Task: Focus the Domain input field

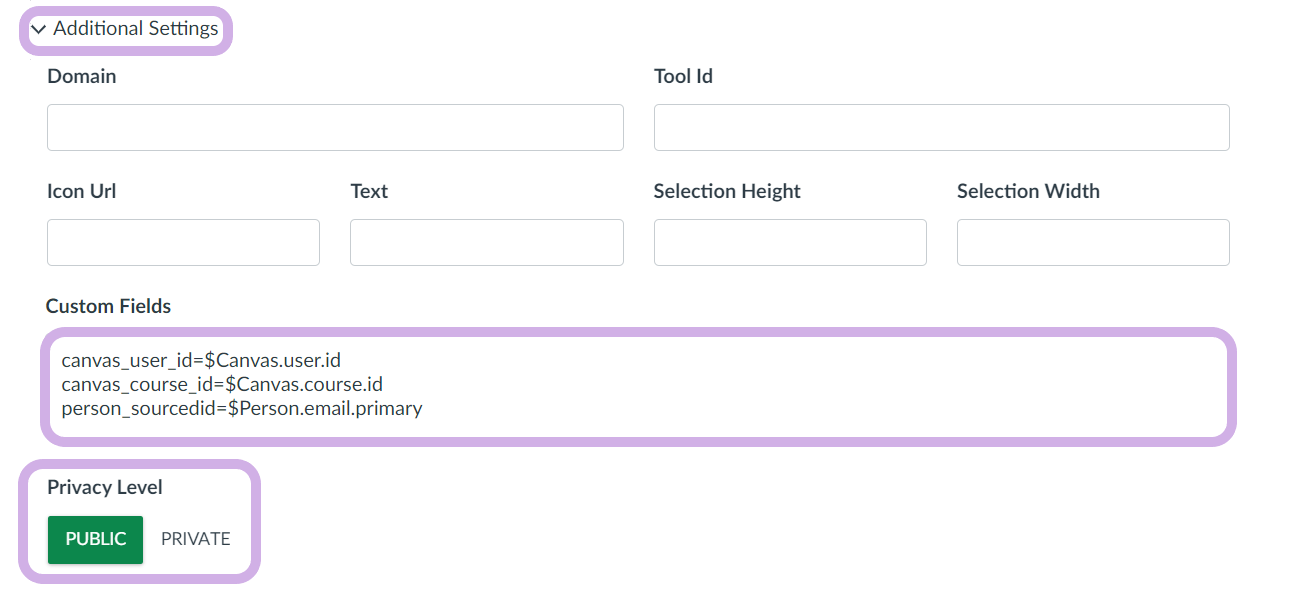Action: [335, 128]
